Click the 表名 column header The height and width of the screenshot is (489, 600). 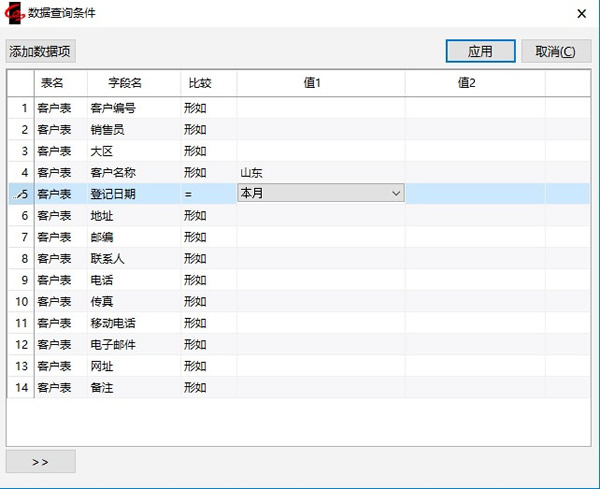52,83
